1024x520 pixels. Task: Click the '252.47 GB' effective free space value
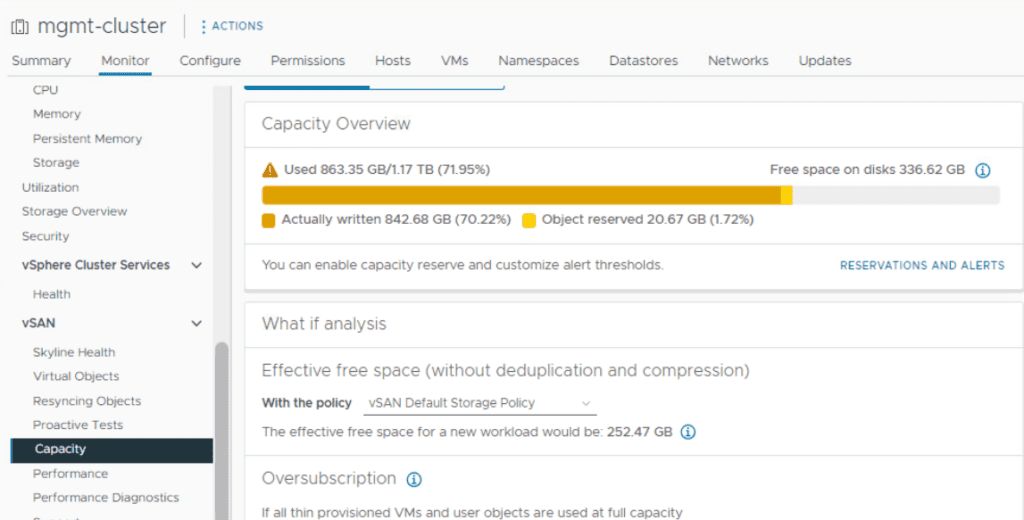639,432
